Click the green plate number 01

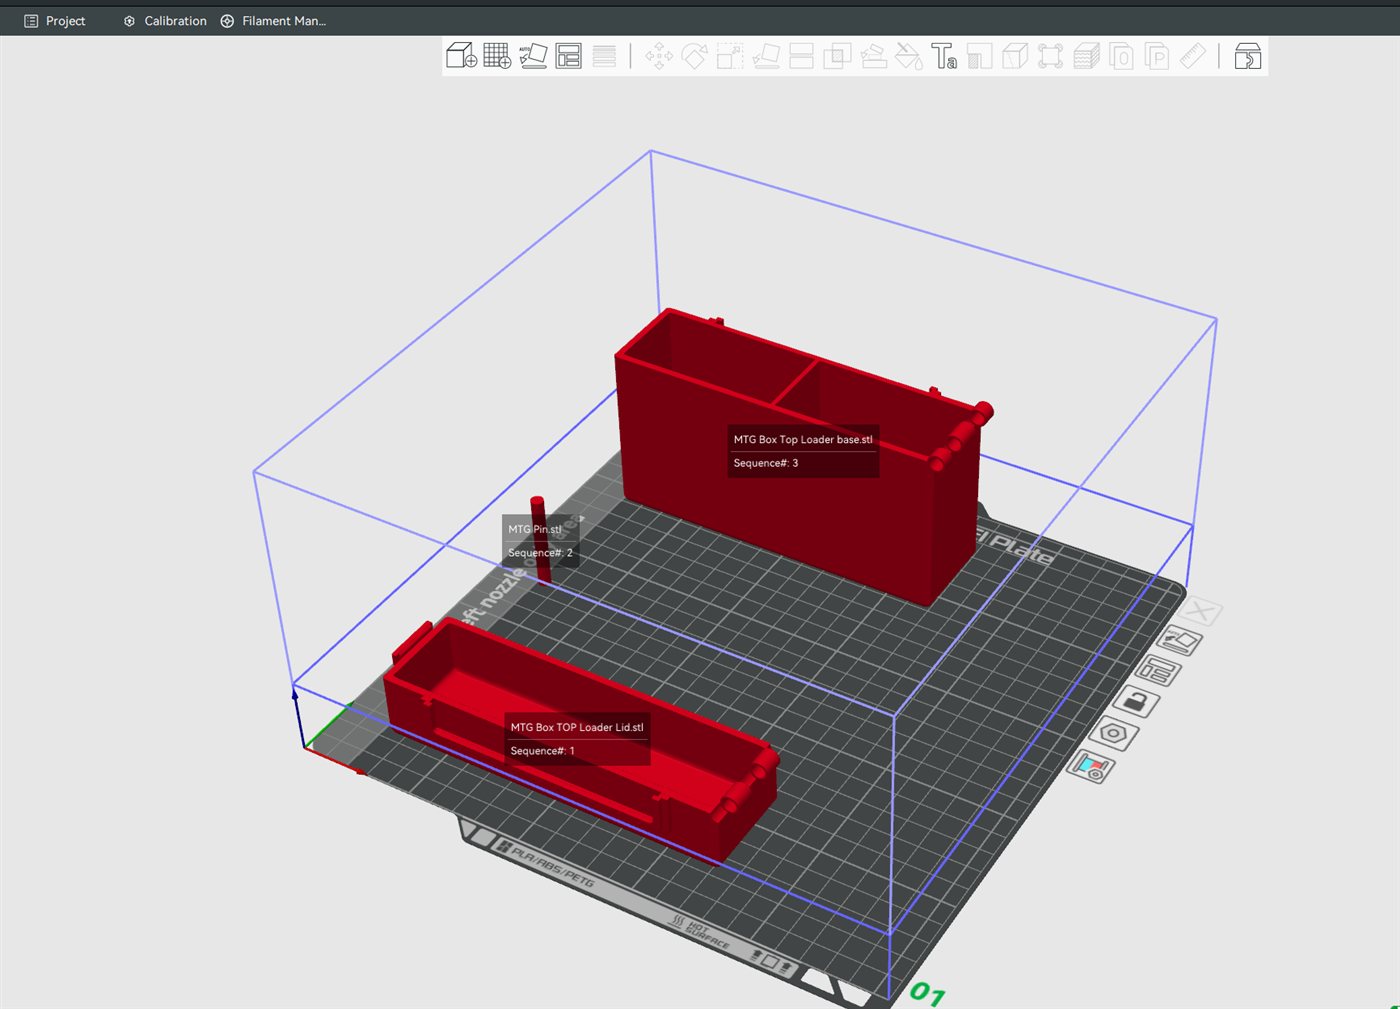point(927,993)
